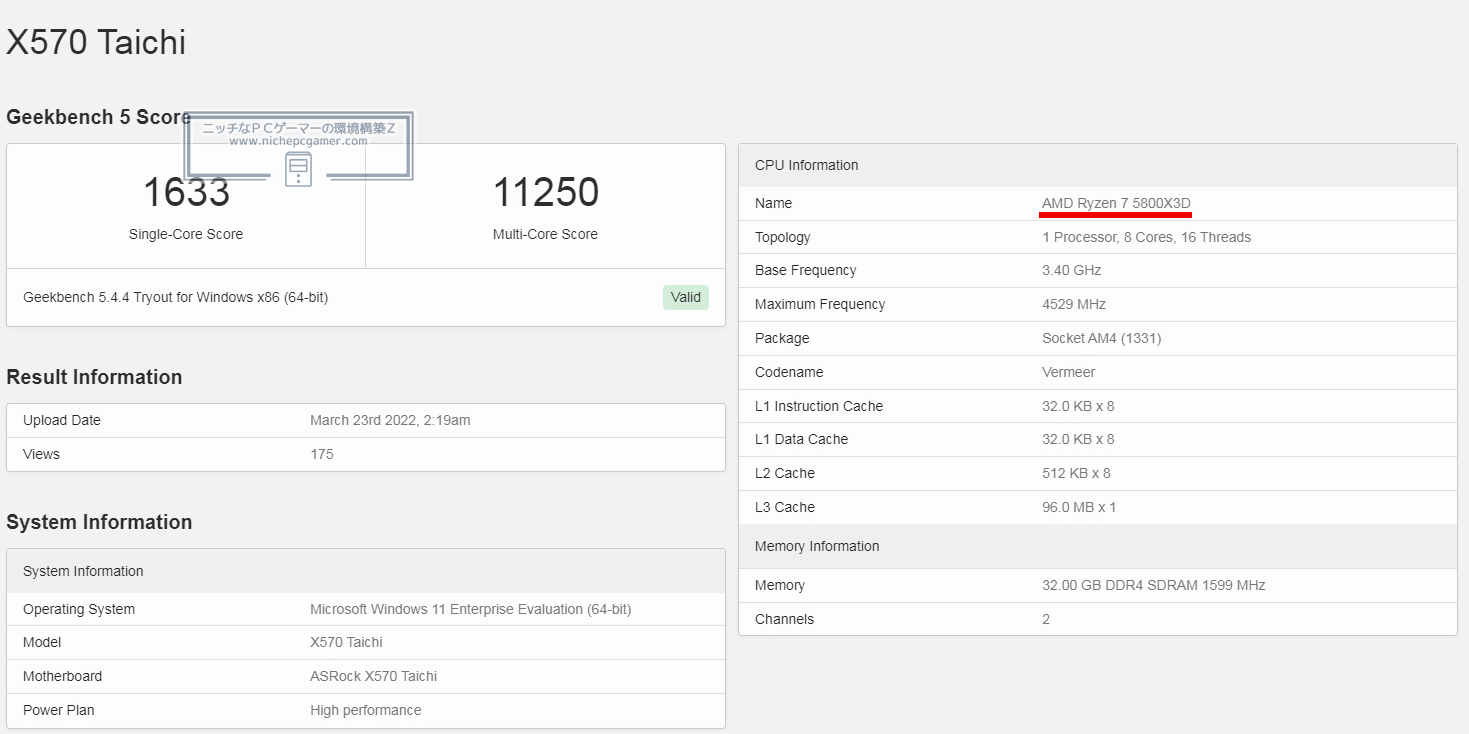The image size is (1469, 734).
Task: Click the Power Plan label
Action: (x=59, y=710)
